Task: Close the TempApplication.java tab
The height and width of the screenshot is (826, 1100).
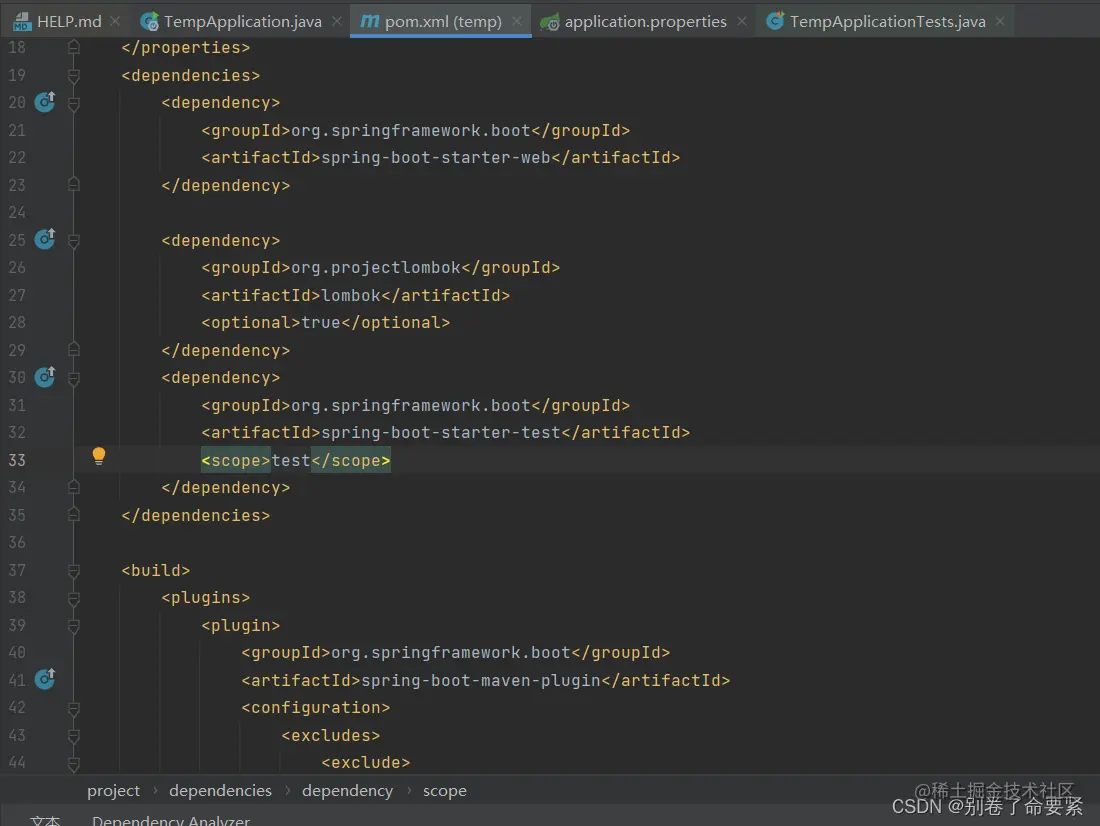Action: coord(337,21)
